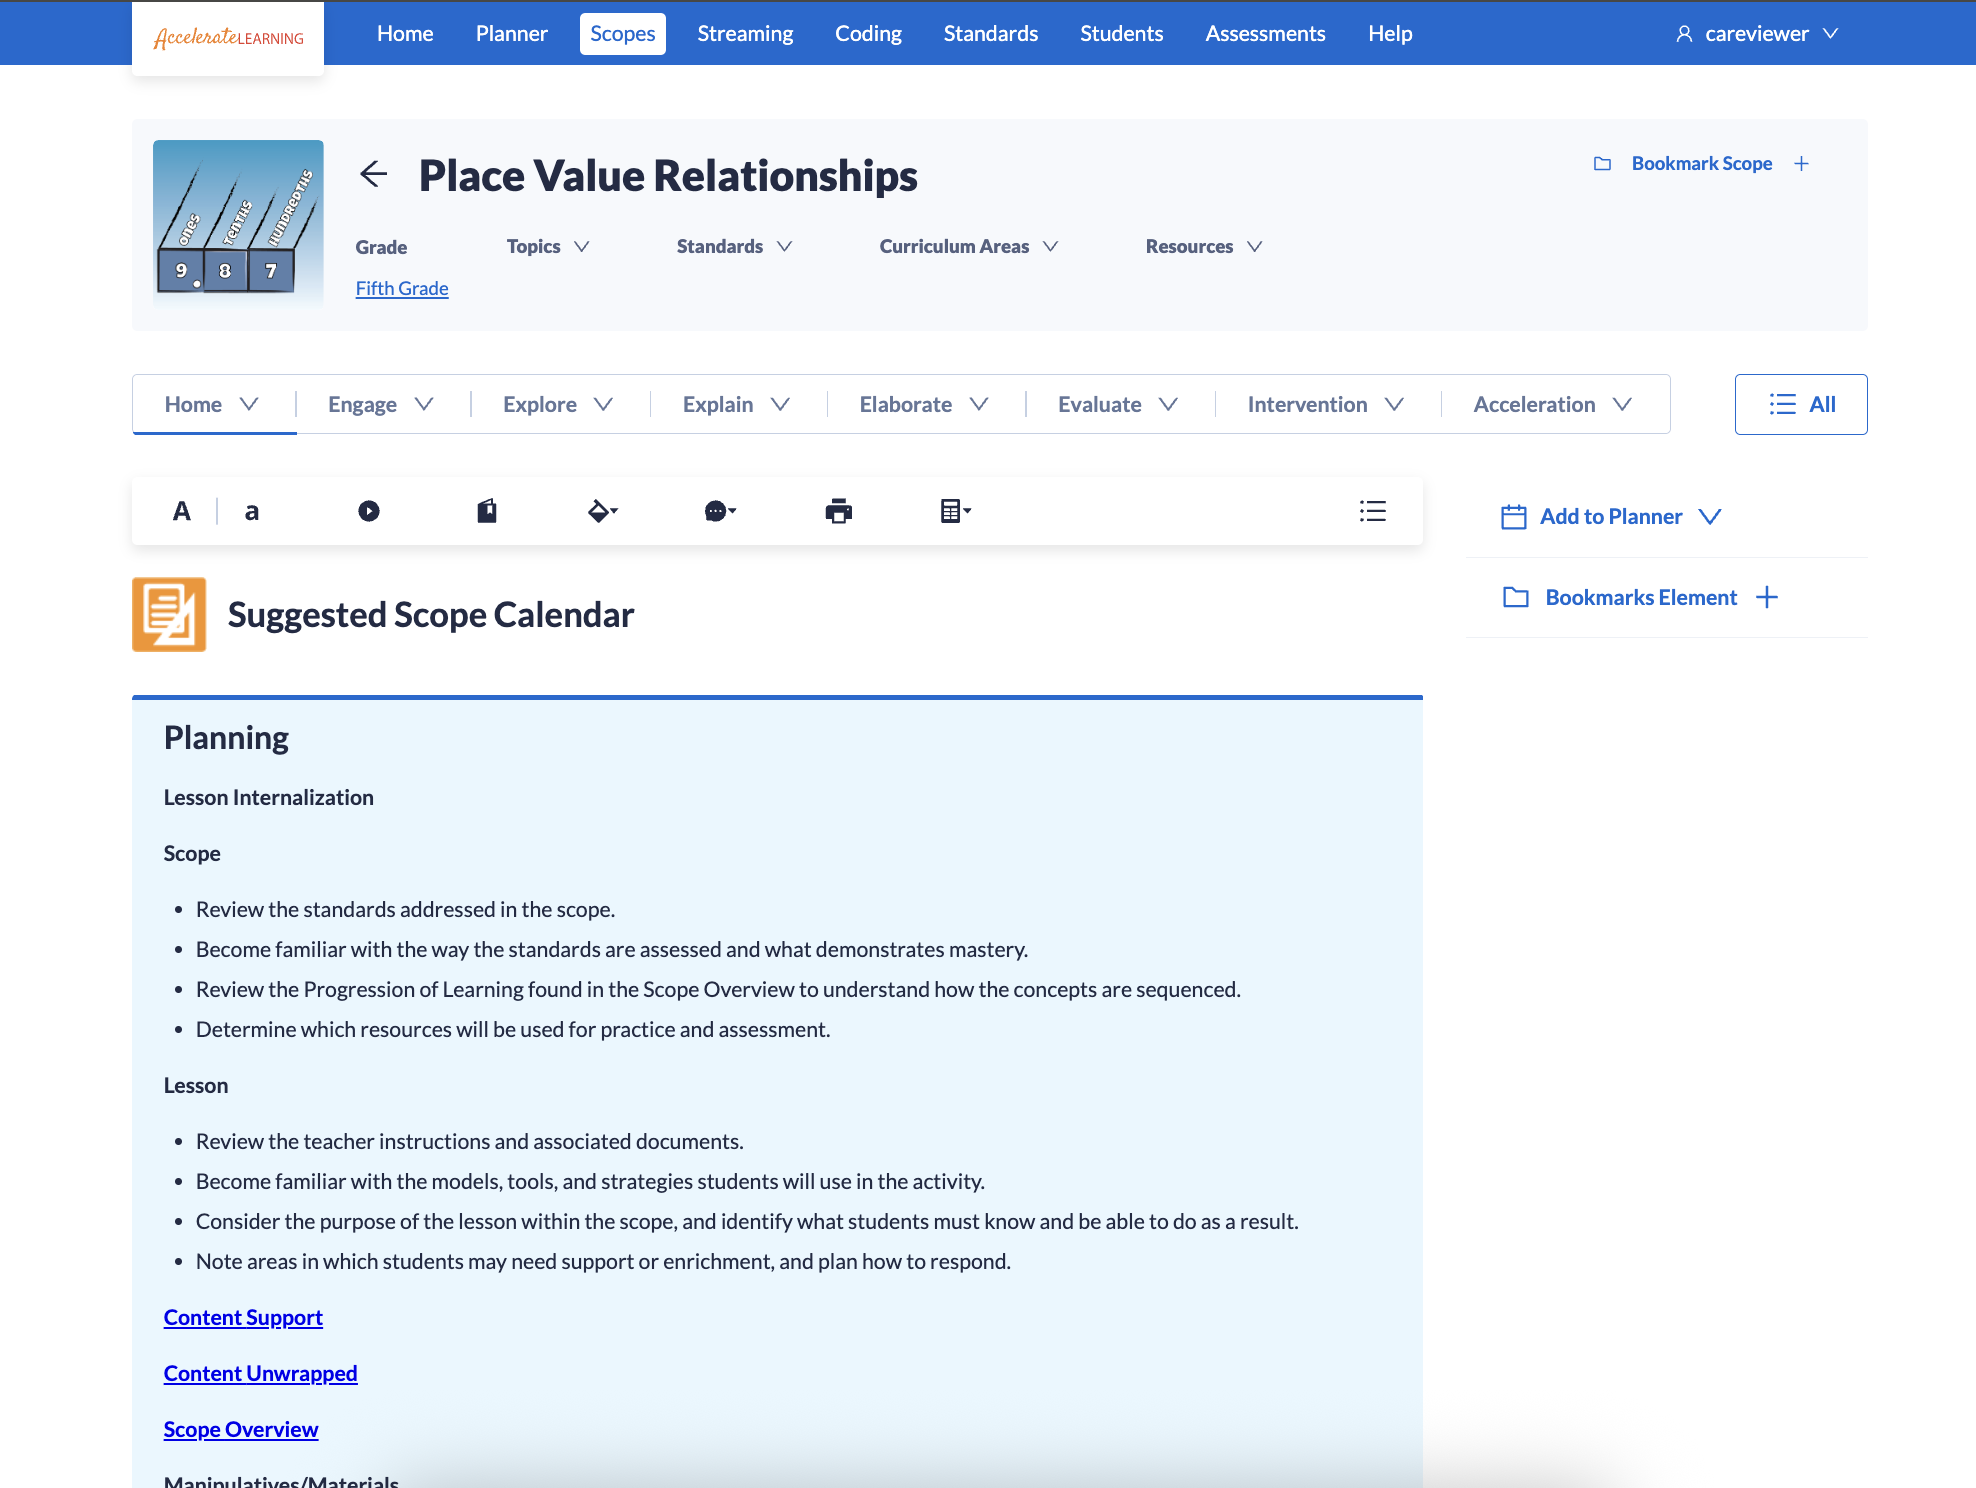Go back using the left arrow
Viewport: 1976px width, 1488px height.
pyautogui.click(x=374, y=174)
